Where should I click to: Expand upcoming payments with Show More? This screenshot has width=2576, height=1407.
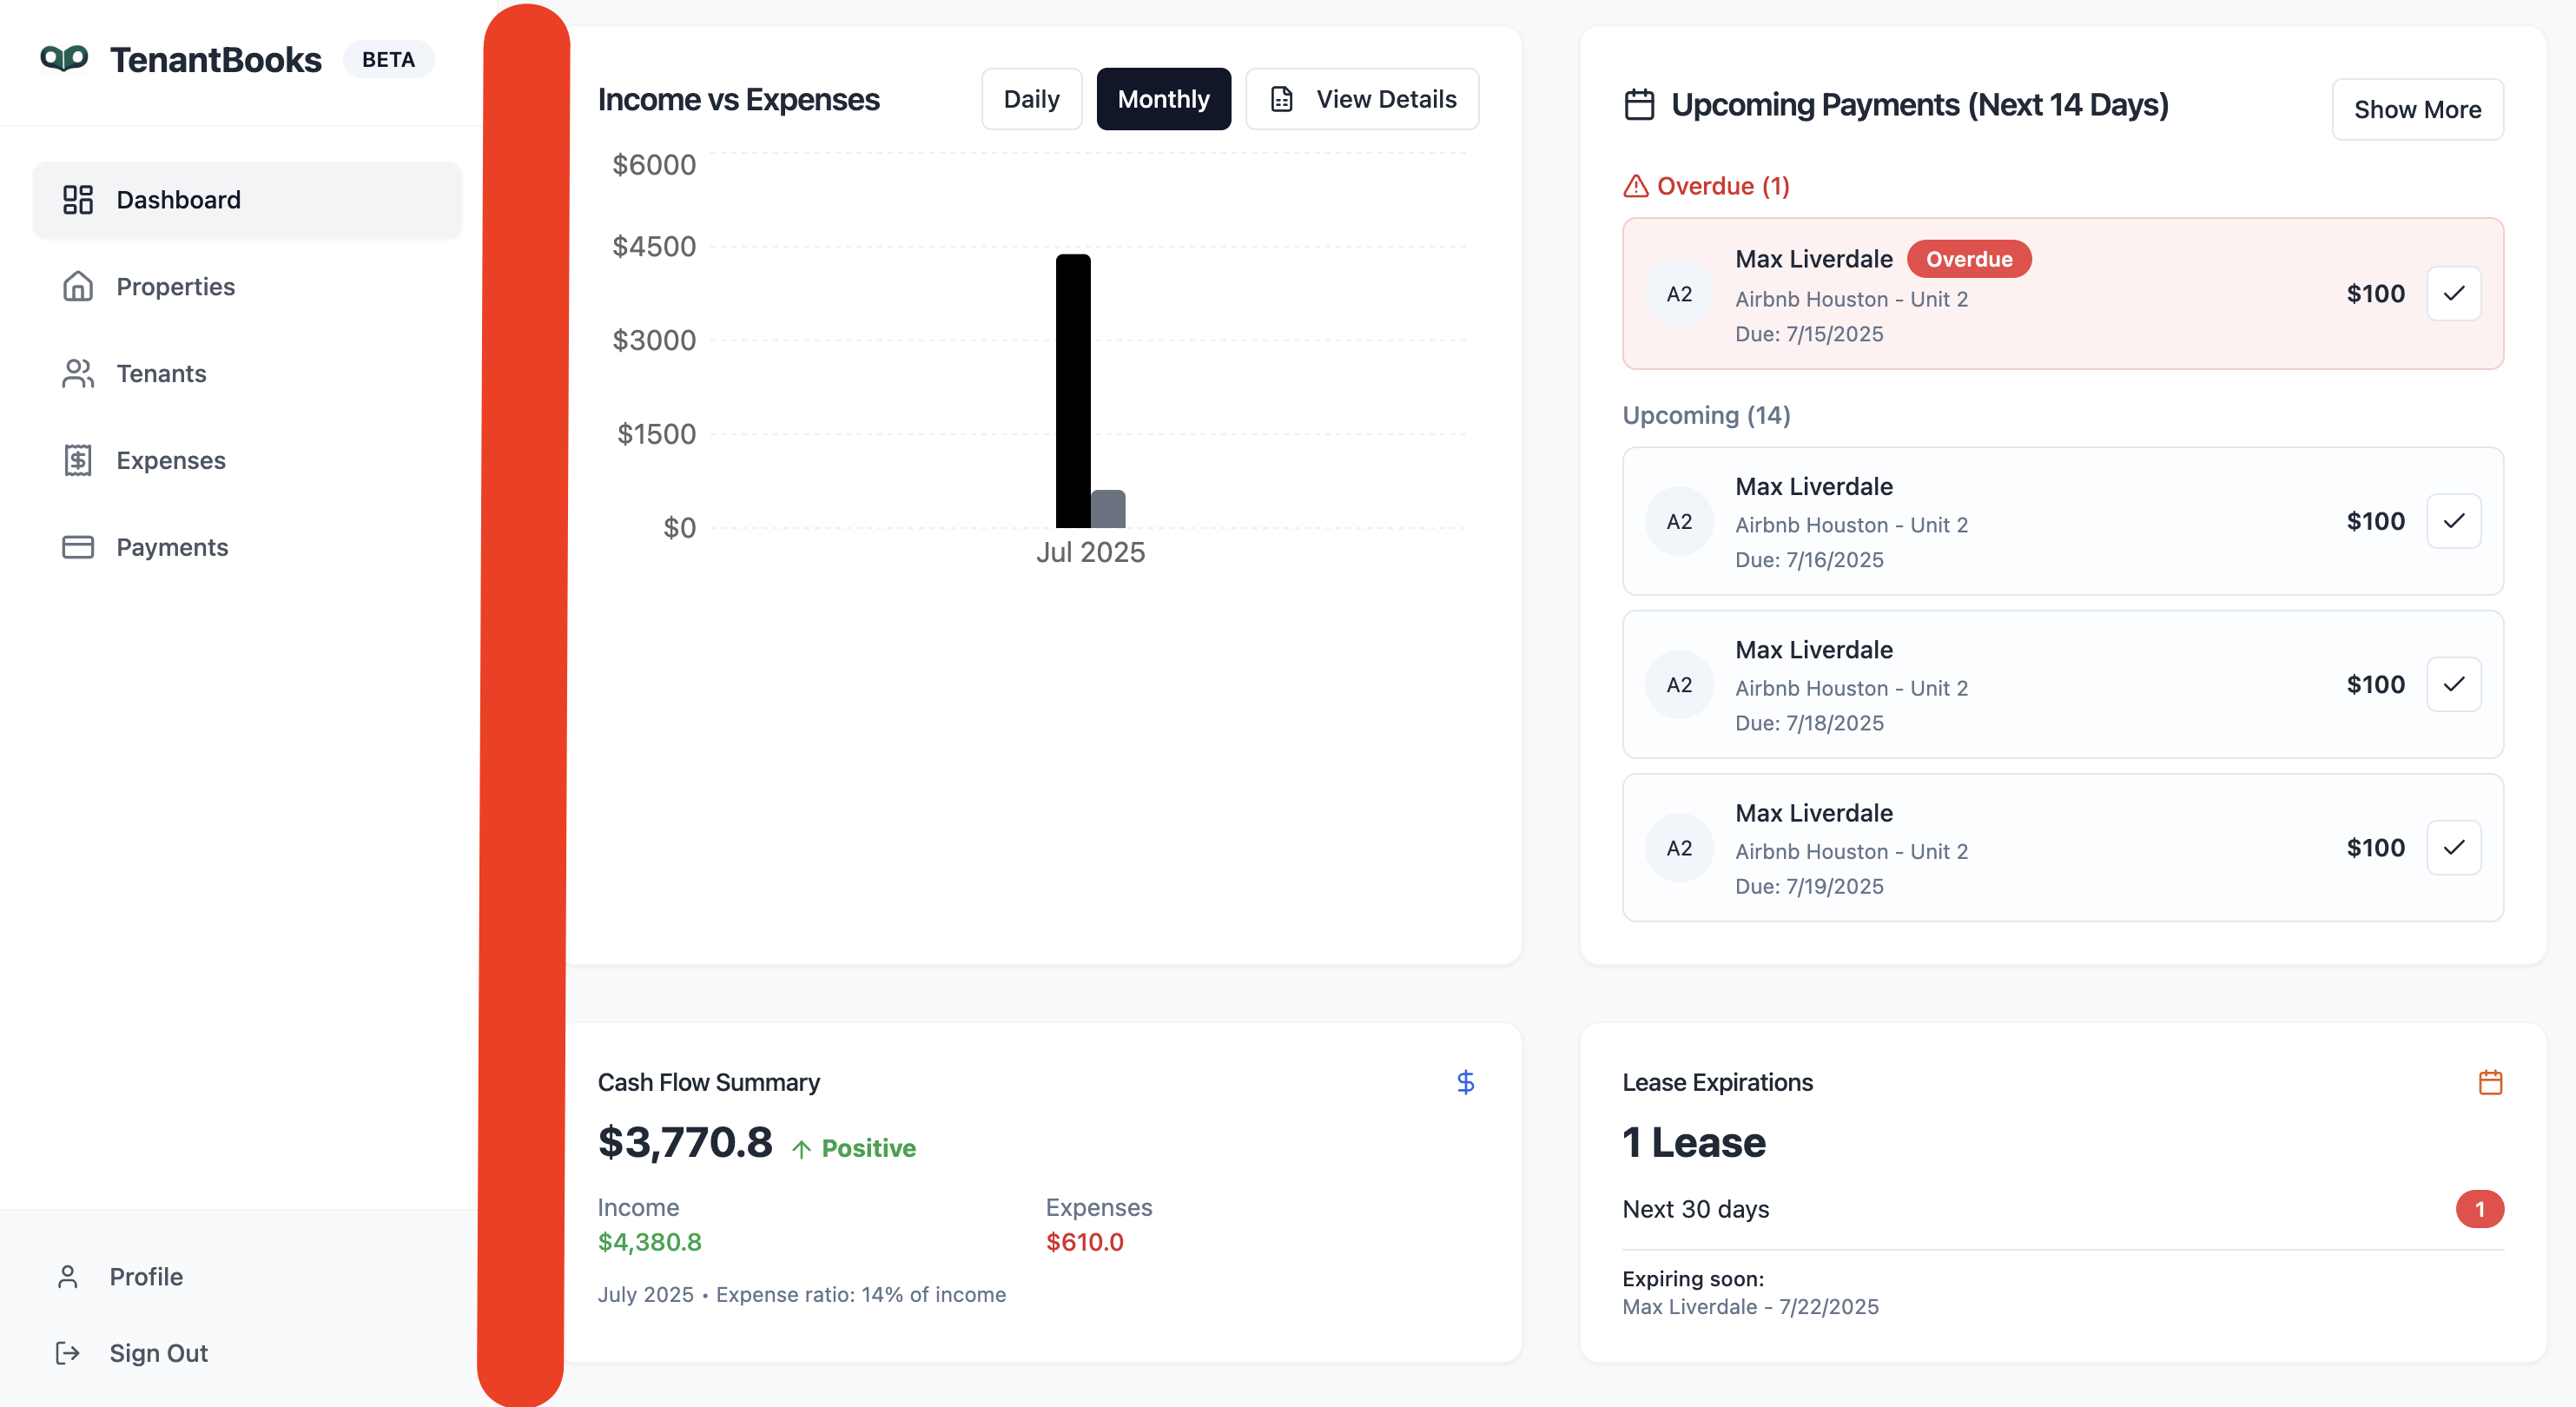tap(2417, 109)
